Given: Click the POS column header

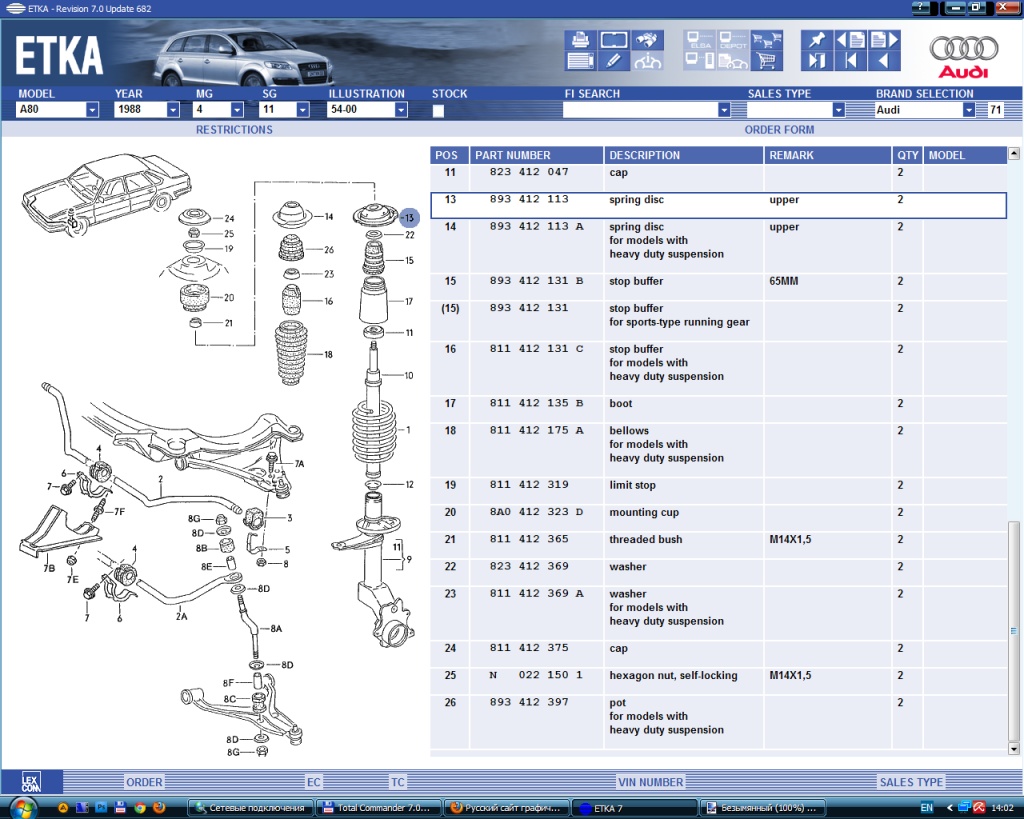Looking at the screenshot, I should pyautogui.click(x=449, y=155).
